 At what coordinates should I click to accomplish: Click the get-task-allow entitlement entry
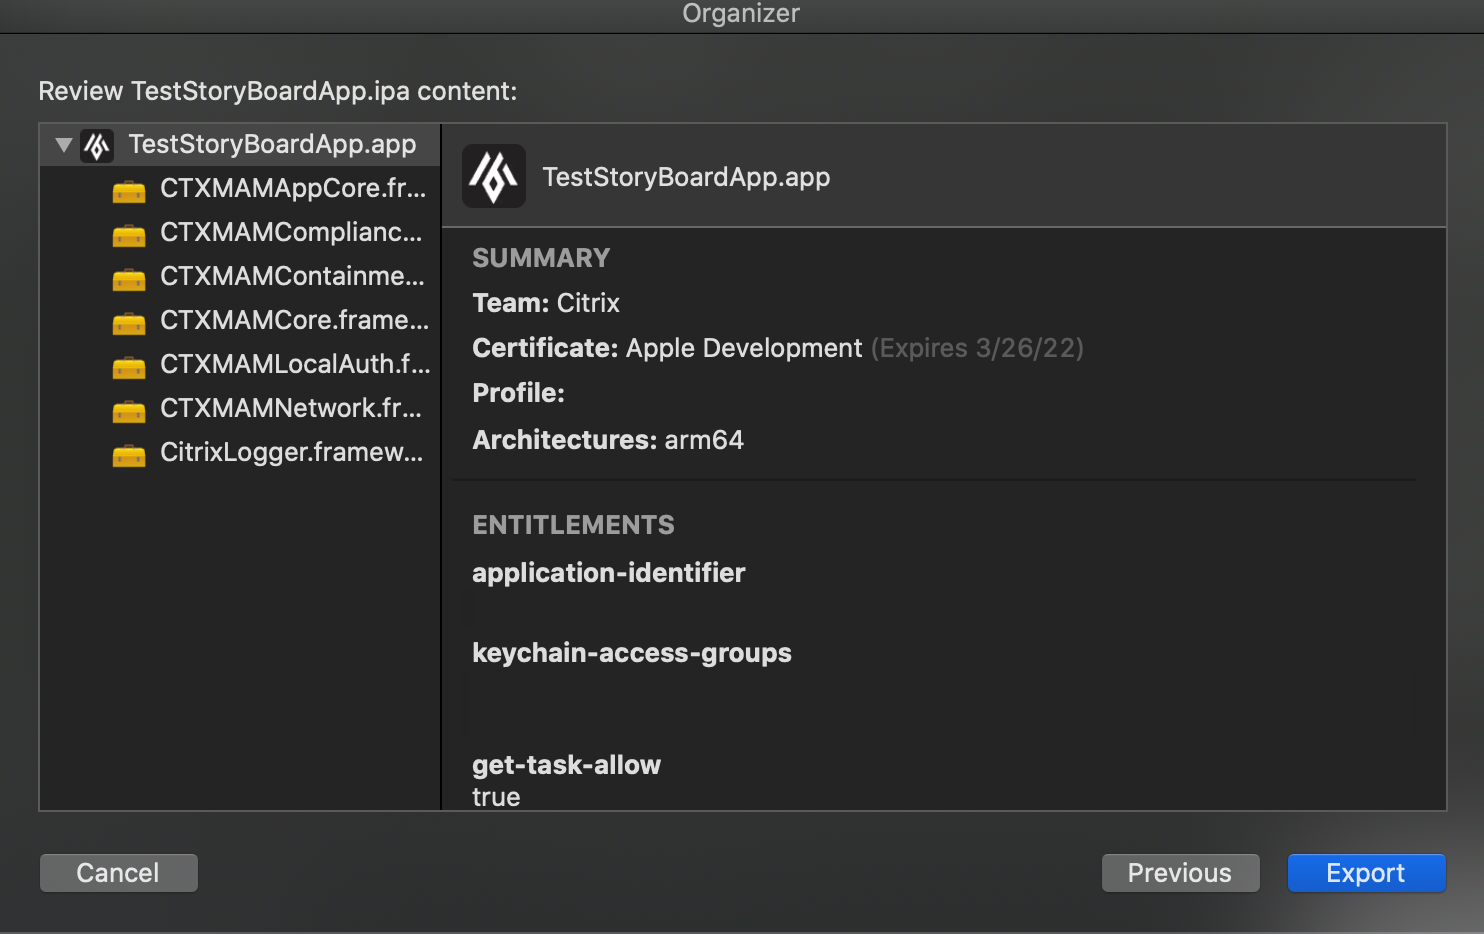[566, 765]
